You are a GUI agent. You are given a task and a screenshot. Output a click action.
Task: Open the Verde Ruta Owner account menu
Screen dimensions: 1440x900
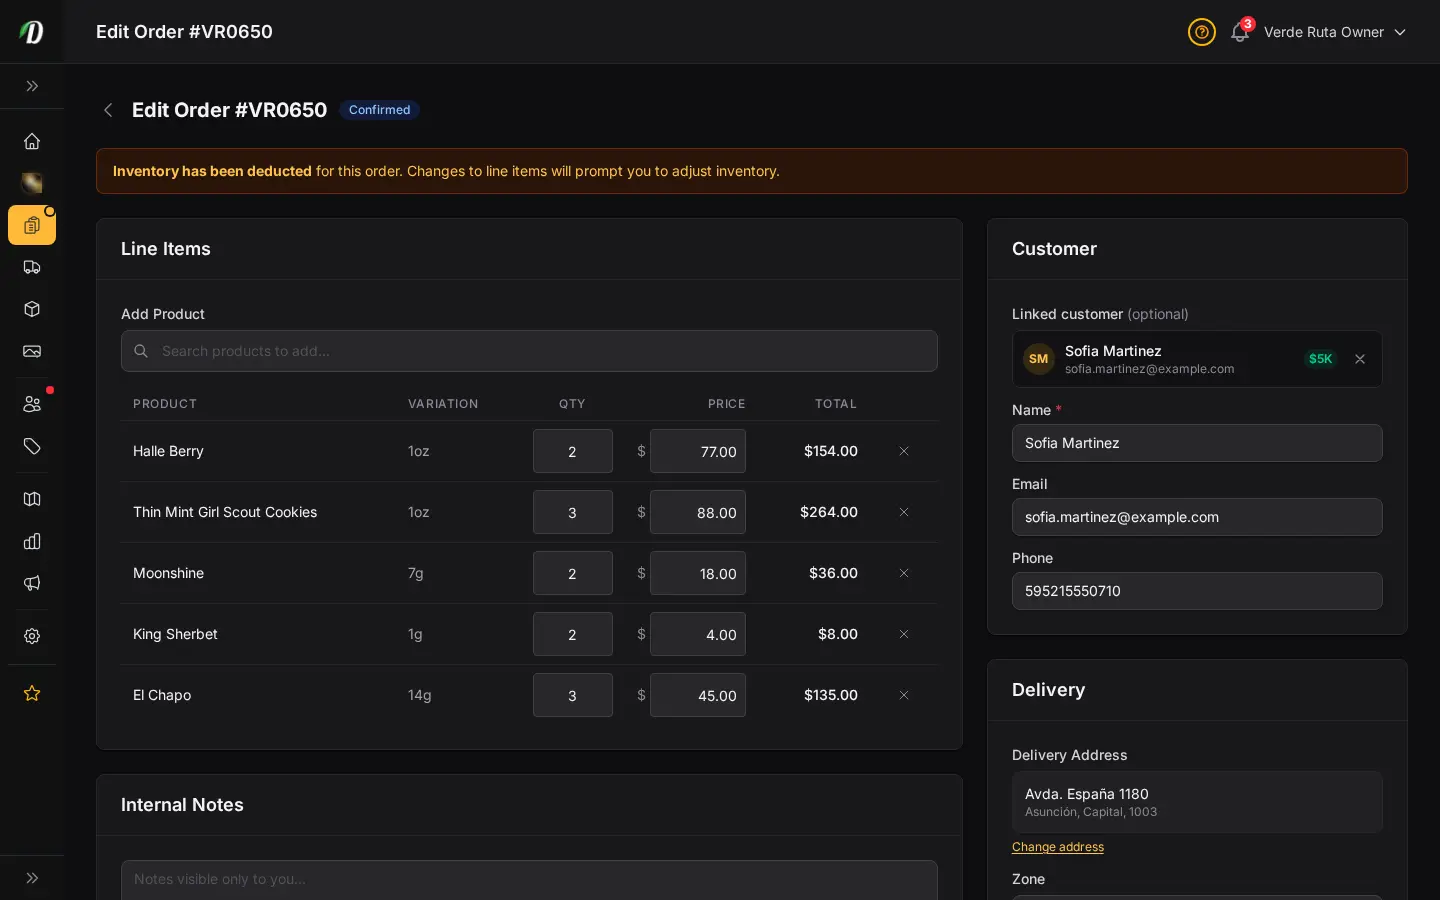pos(1335,32)
